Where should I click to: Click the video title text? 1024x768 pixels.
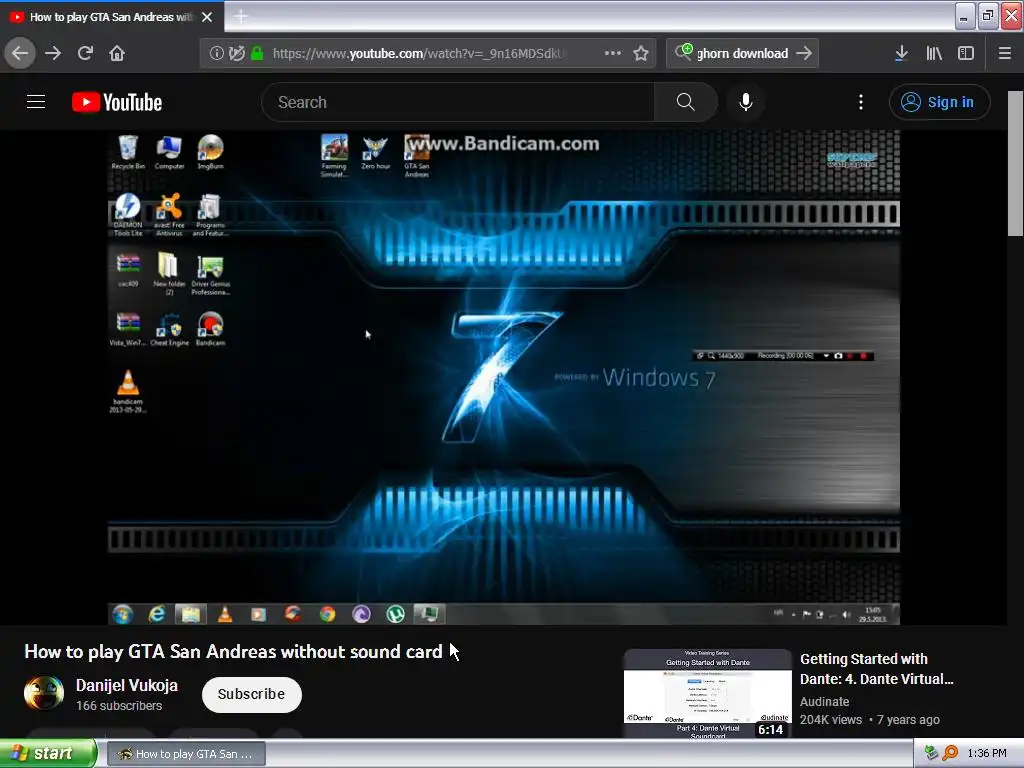click(x=233, y=651)
